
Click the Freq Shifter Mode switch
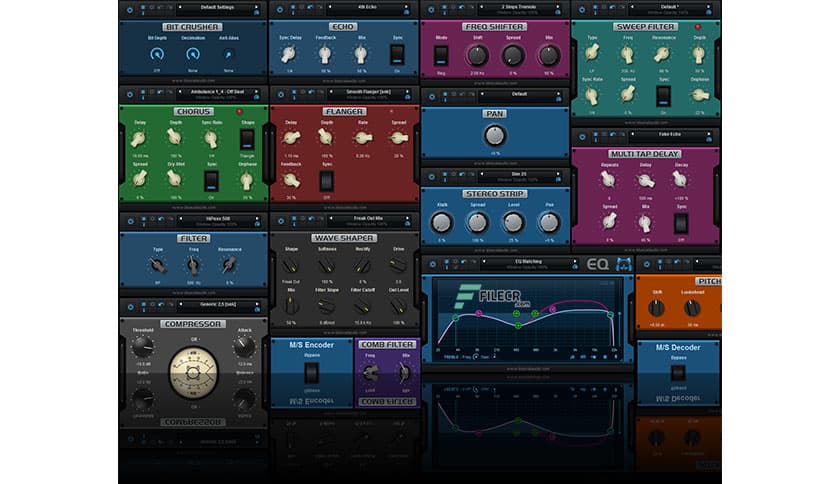coord(441,55)
